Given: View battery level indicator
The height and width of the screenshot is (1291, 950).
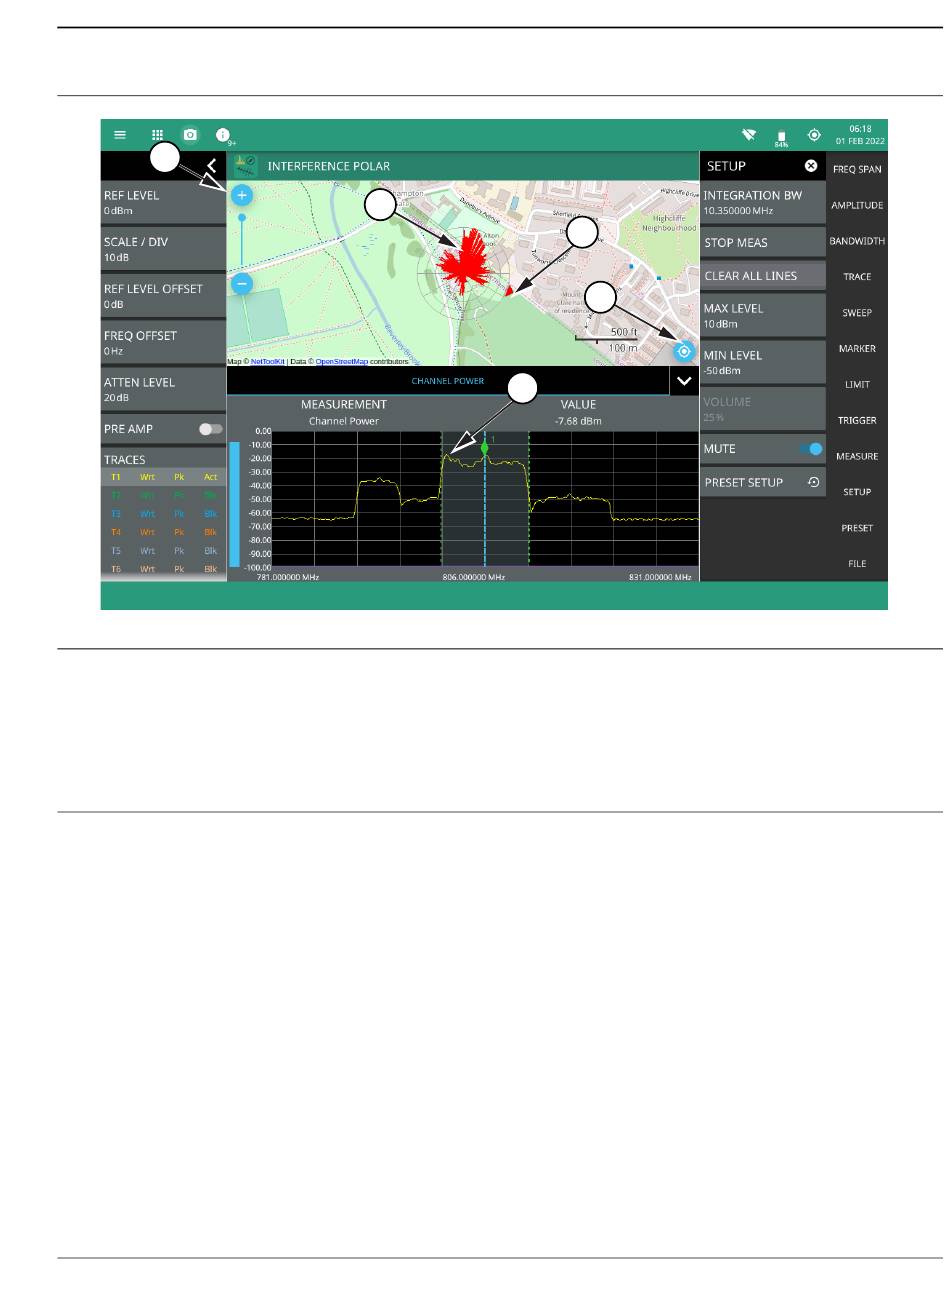Looking at the screenshot, I should (781, 137).
